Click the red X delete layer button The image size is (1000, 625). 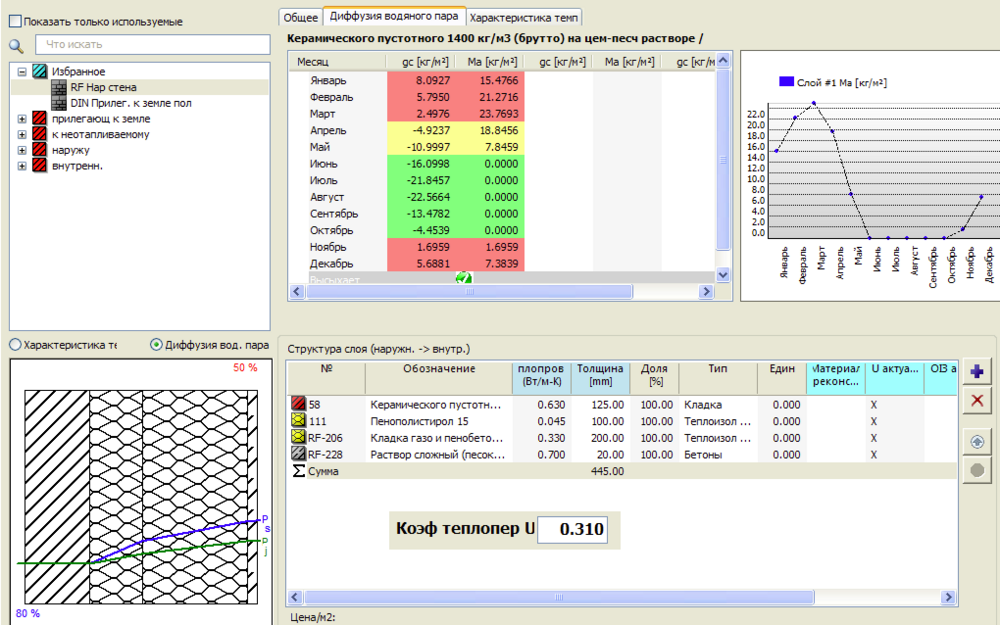(x=977, y=400)
